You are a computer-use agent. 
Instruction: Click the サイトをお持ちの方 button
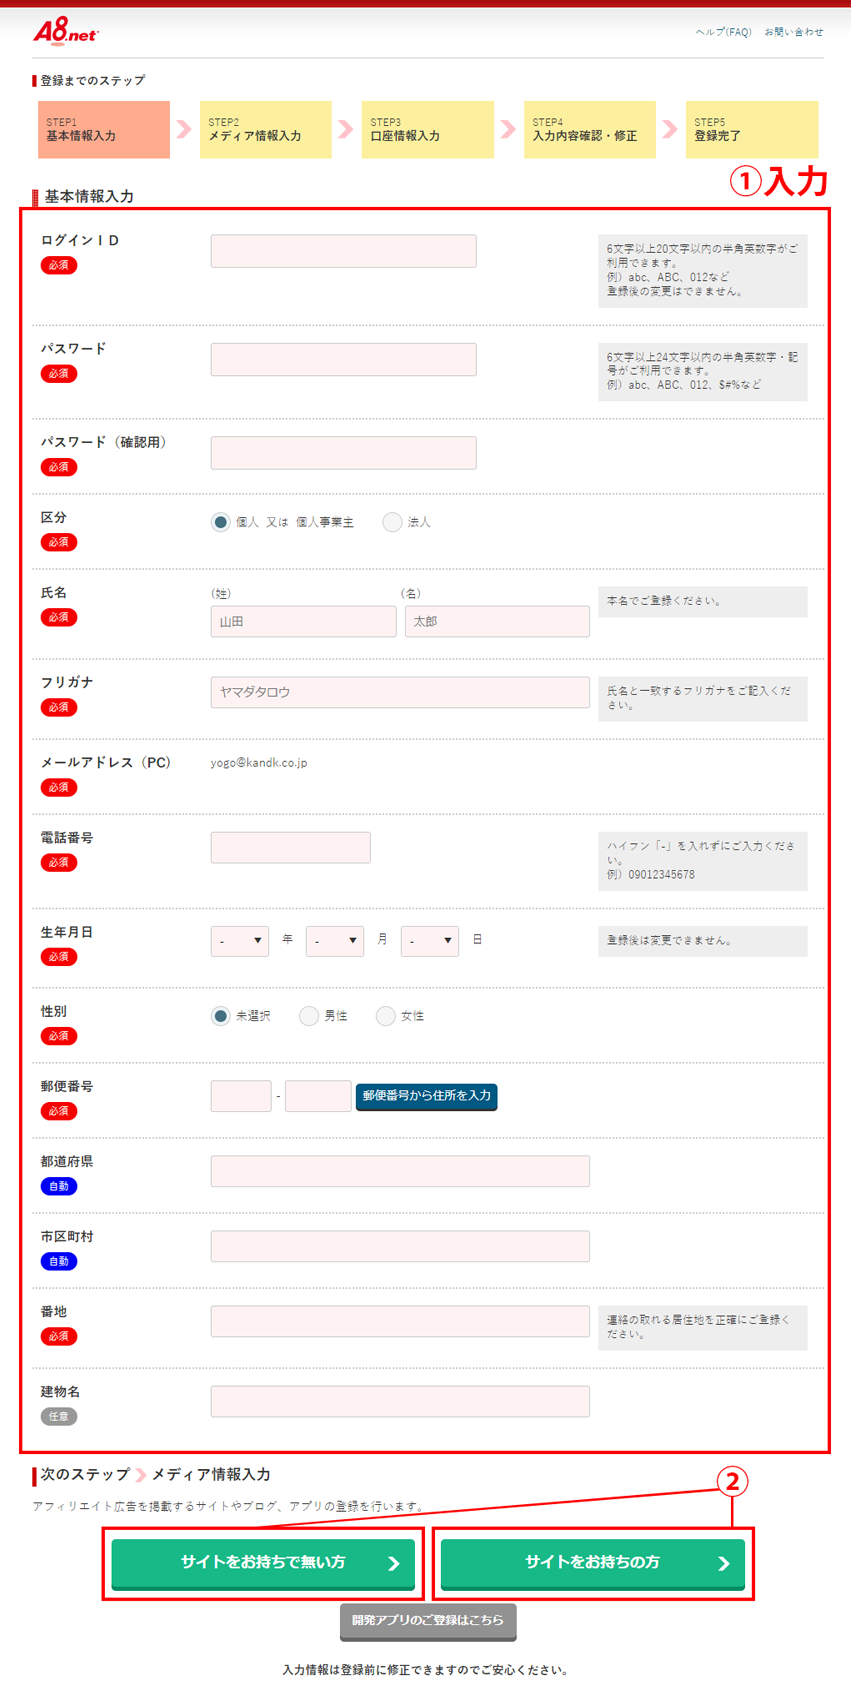(x=592, y=1563)
